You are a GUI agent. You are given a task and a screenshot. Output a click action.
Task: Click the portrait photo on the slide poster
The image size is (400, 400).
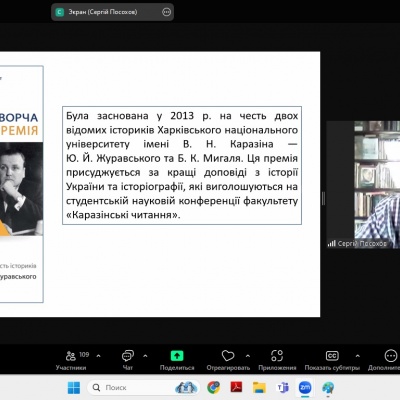(21, 189)
